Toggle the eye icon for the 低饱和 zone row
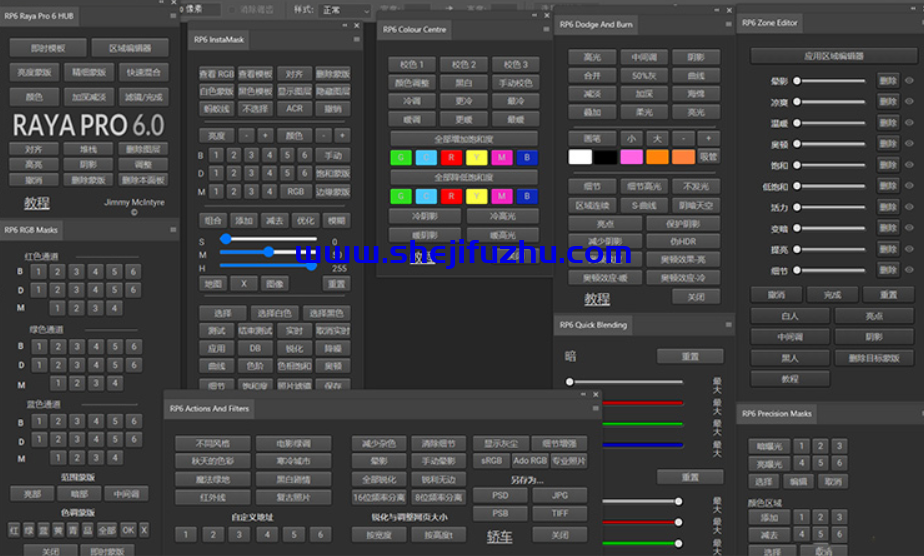This screenshot has width=924, height=556. [x=910, y=186]
